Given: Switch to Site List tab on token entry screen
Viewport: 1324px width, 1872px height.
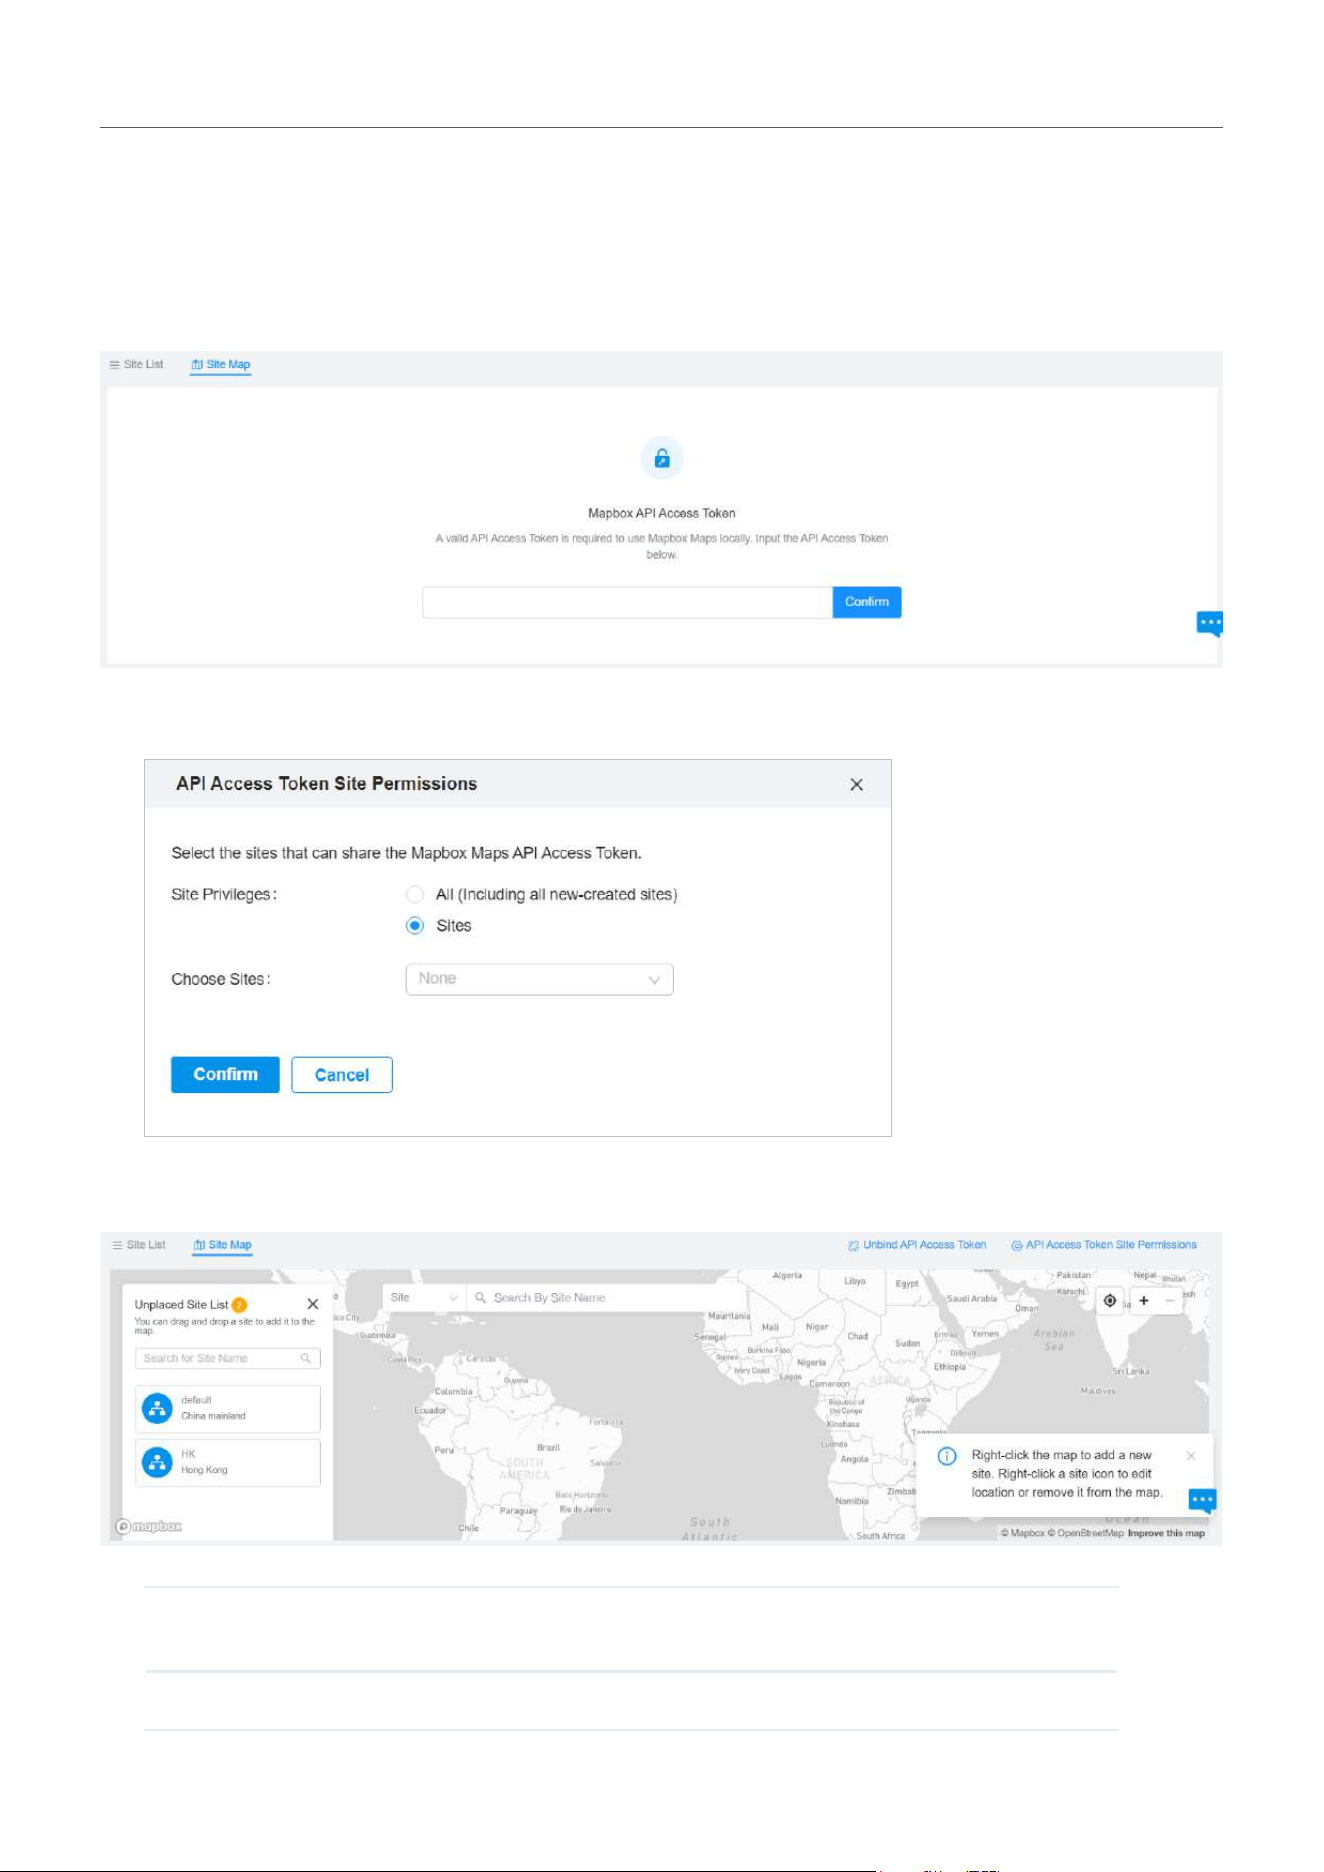Looking at the screenshot, I should coord(137,365).
